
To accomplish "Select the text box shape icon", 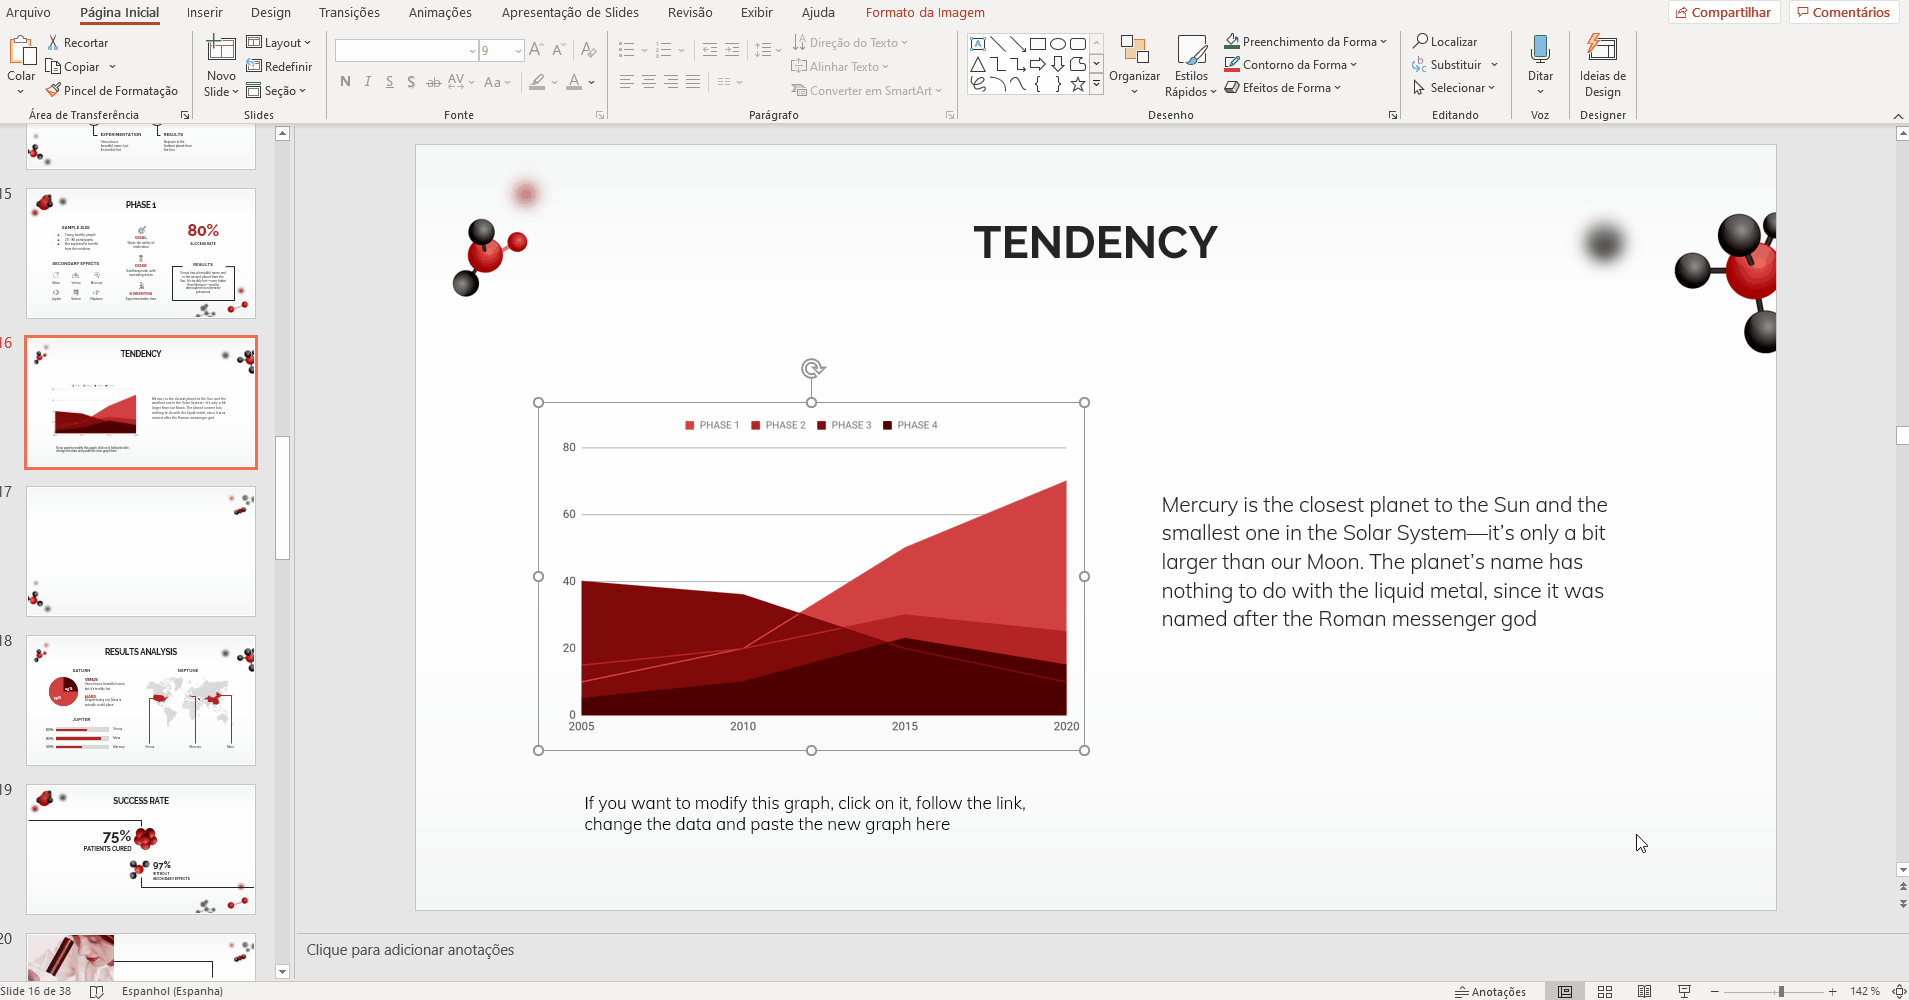I will [978, 44].
